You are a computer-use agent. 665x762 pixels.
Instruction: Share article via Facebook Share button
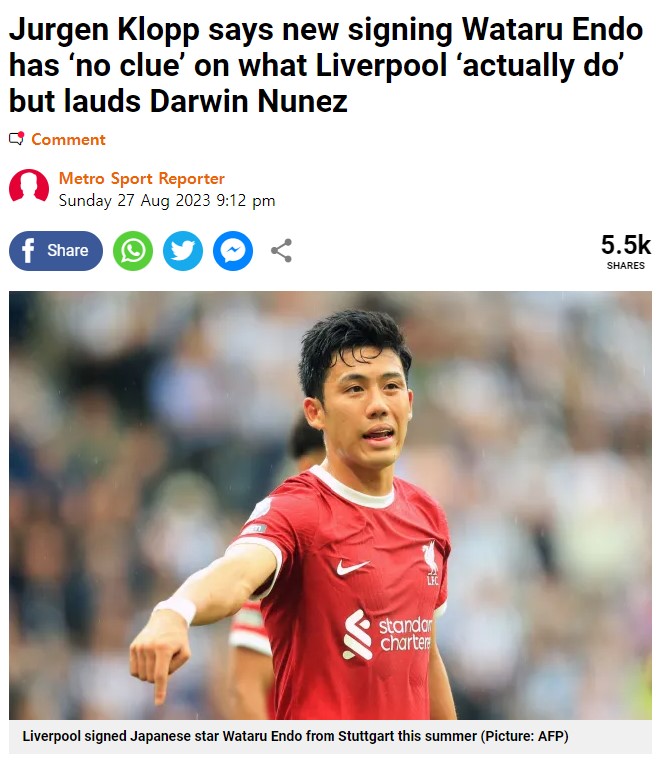pos(56,251)
